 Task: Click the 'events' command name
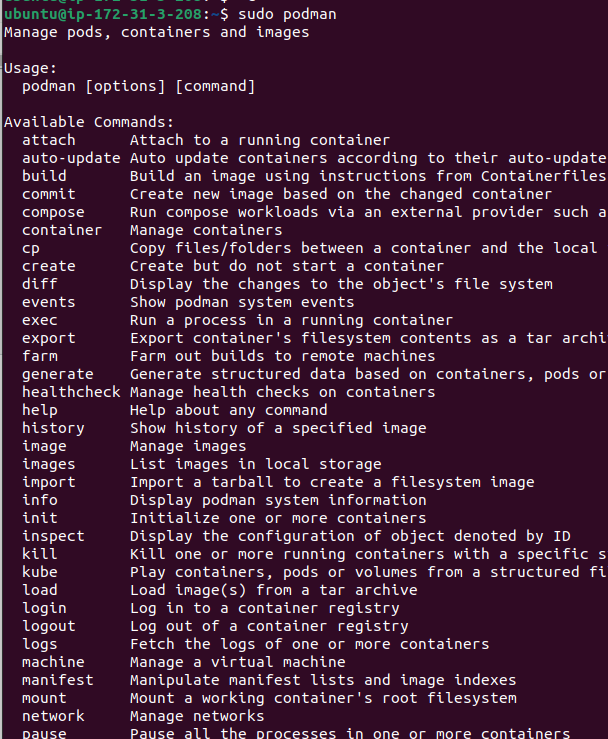pyautogui.click(x=49, y=302)
